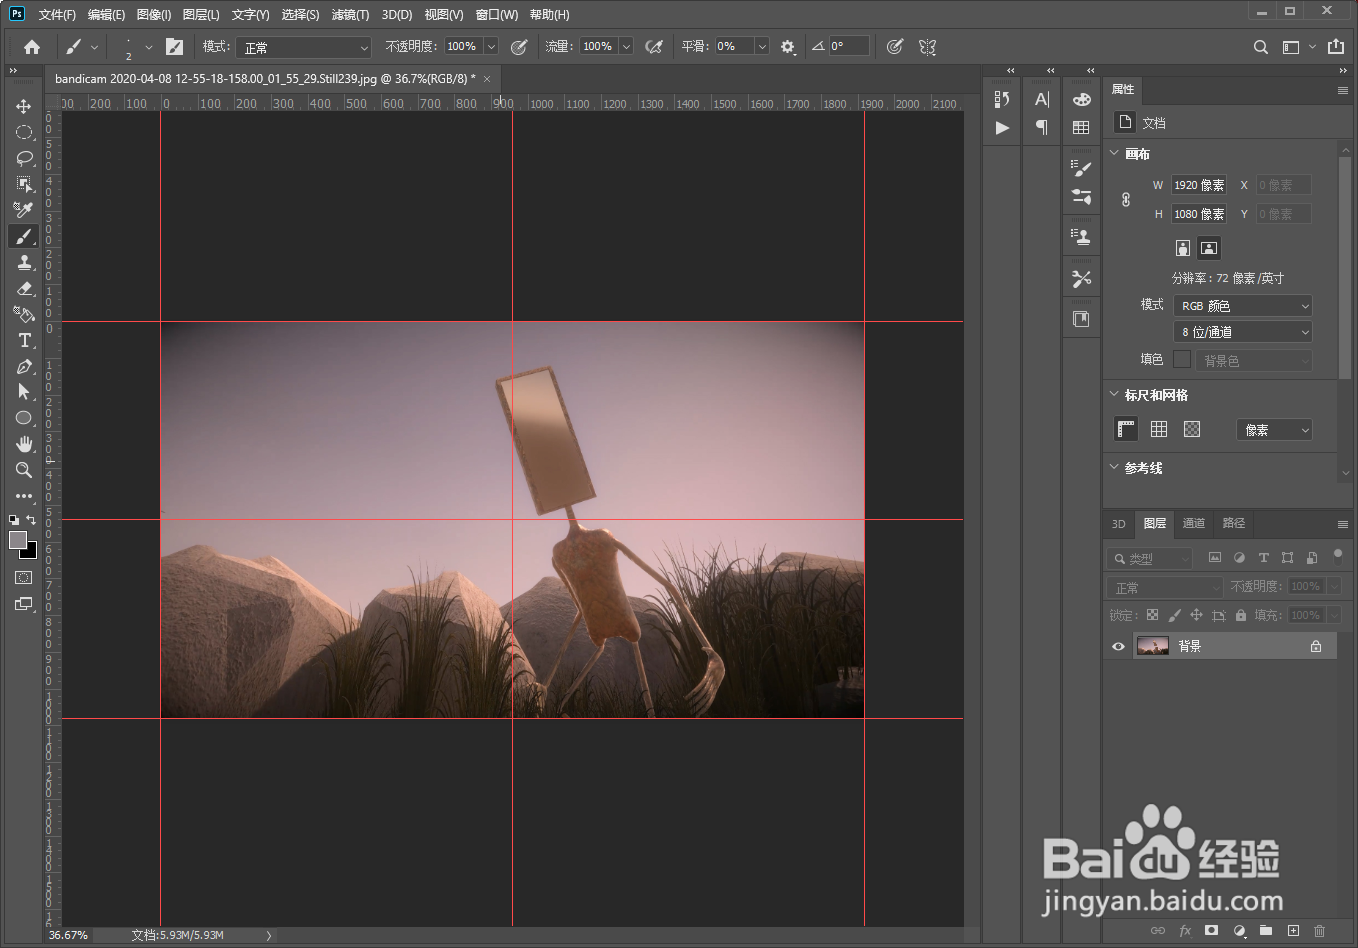
Task: Open the 模式 blend mode dropdown in options bar
Action: click(304, 47)
